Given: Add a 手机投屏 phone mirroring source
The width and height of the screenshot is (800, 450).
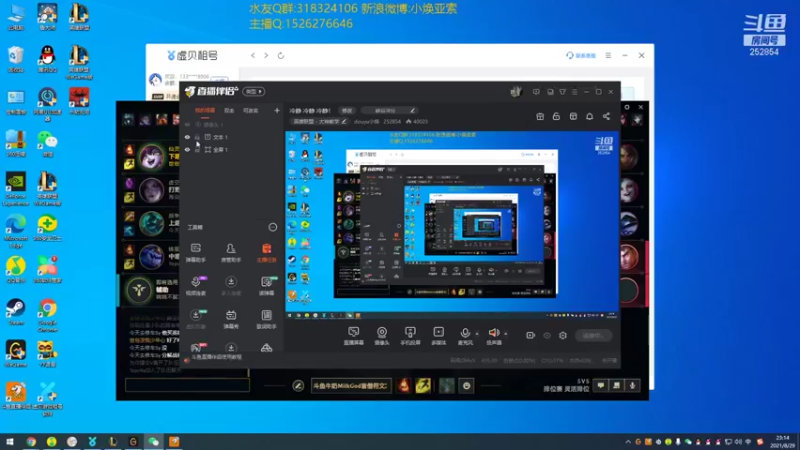Looking at the screenshot, I should coord(410,336).
